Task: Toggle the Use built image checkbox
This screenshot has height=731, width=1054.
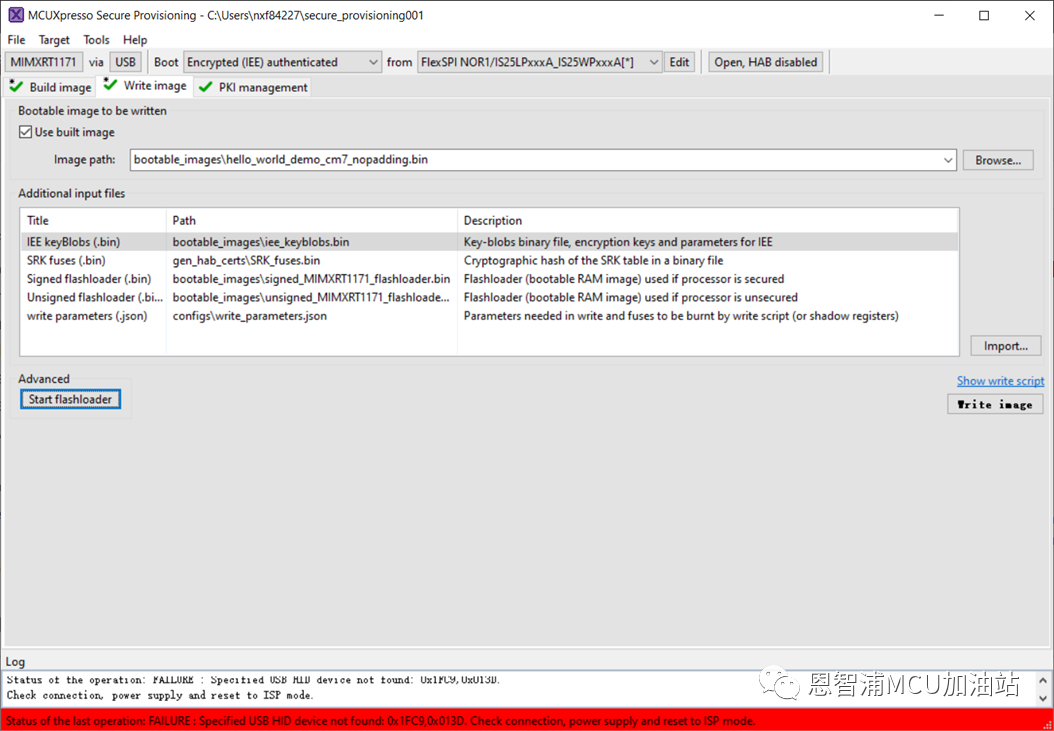Action: coord(26,132)
